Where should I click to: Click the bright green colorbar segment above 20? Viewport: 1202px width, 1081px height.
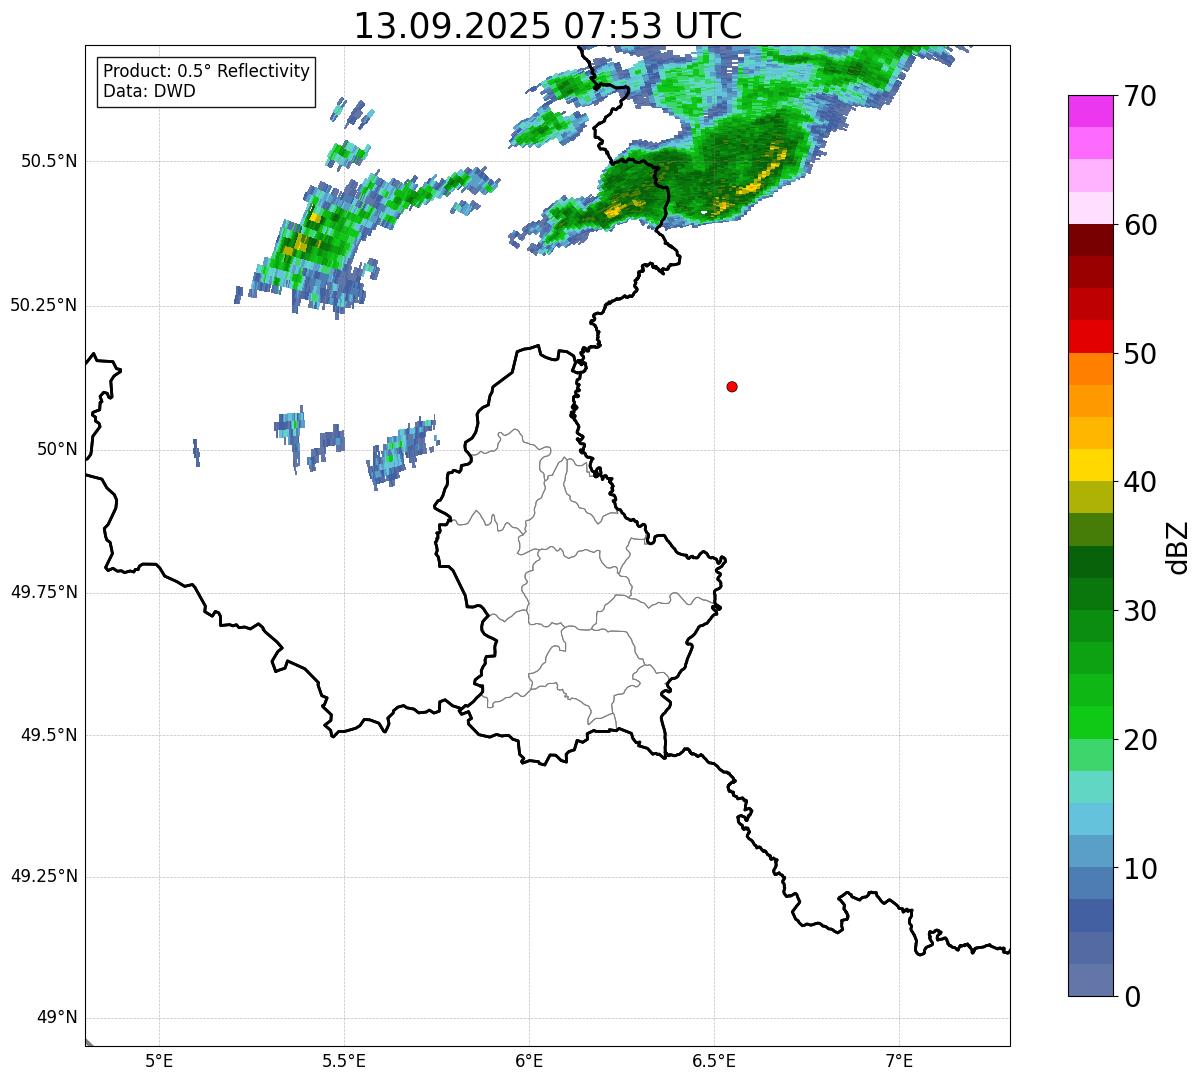[1091, 722]
